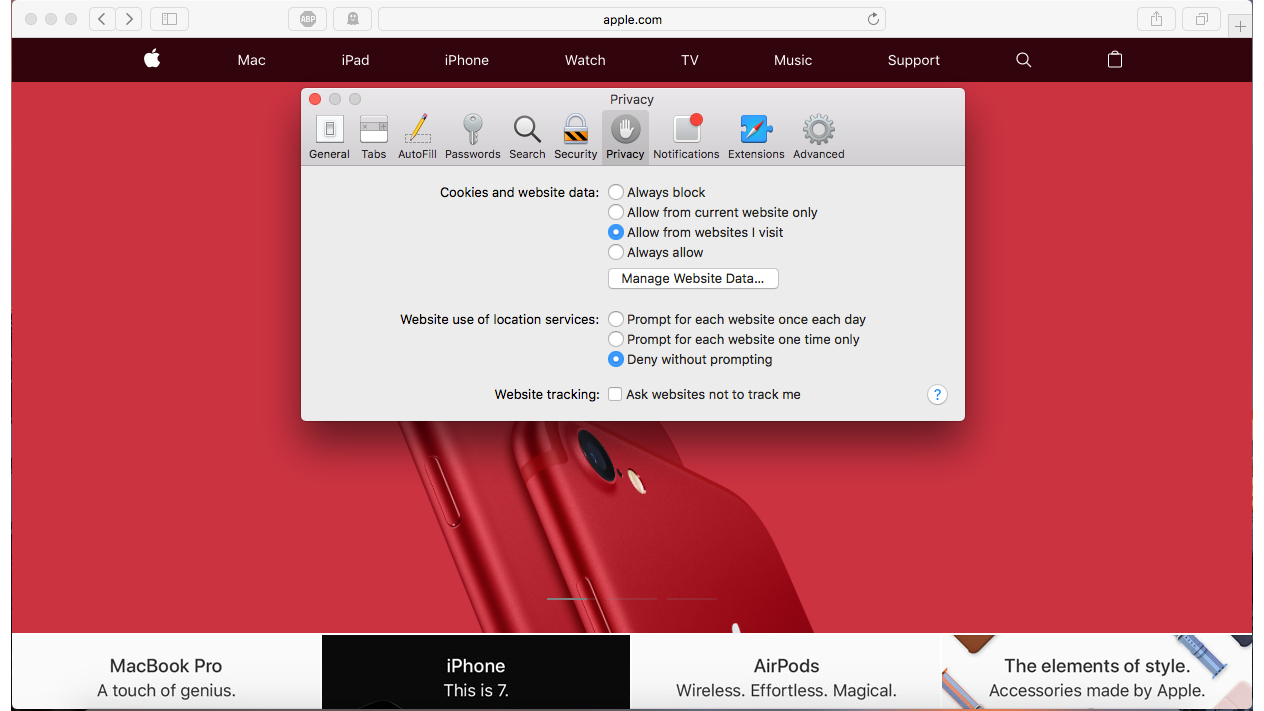Click the Safari forward arrow button
The height and width of the screenshot is (711, 1264).
(129, 19)
